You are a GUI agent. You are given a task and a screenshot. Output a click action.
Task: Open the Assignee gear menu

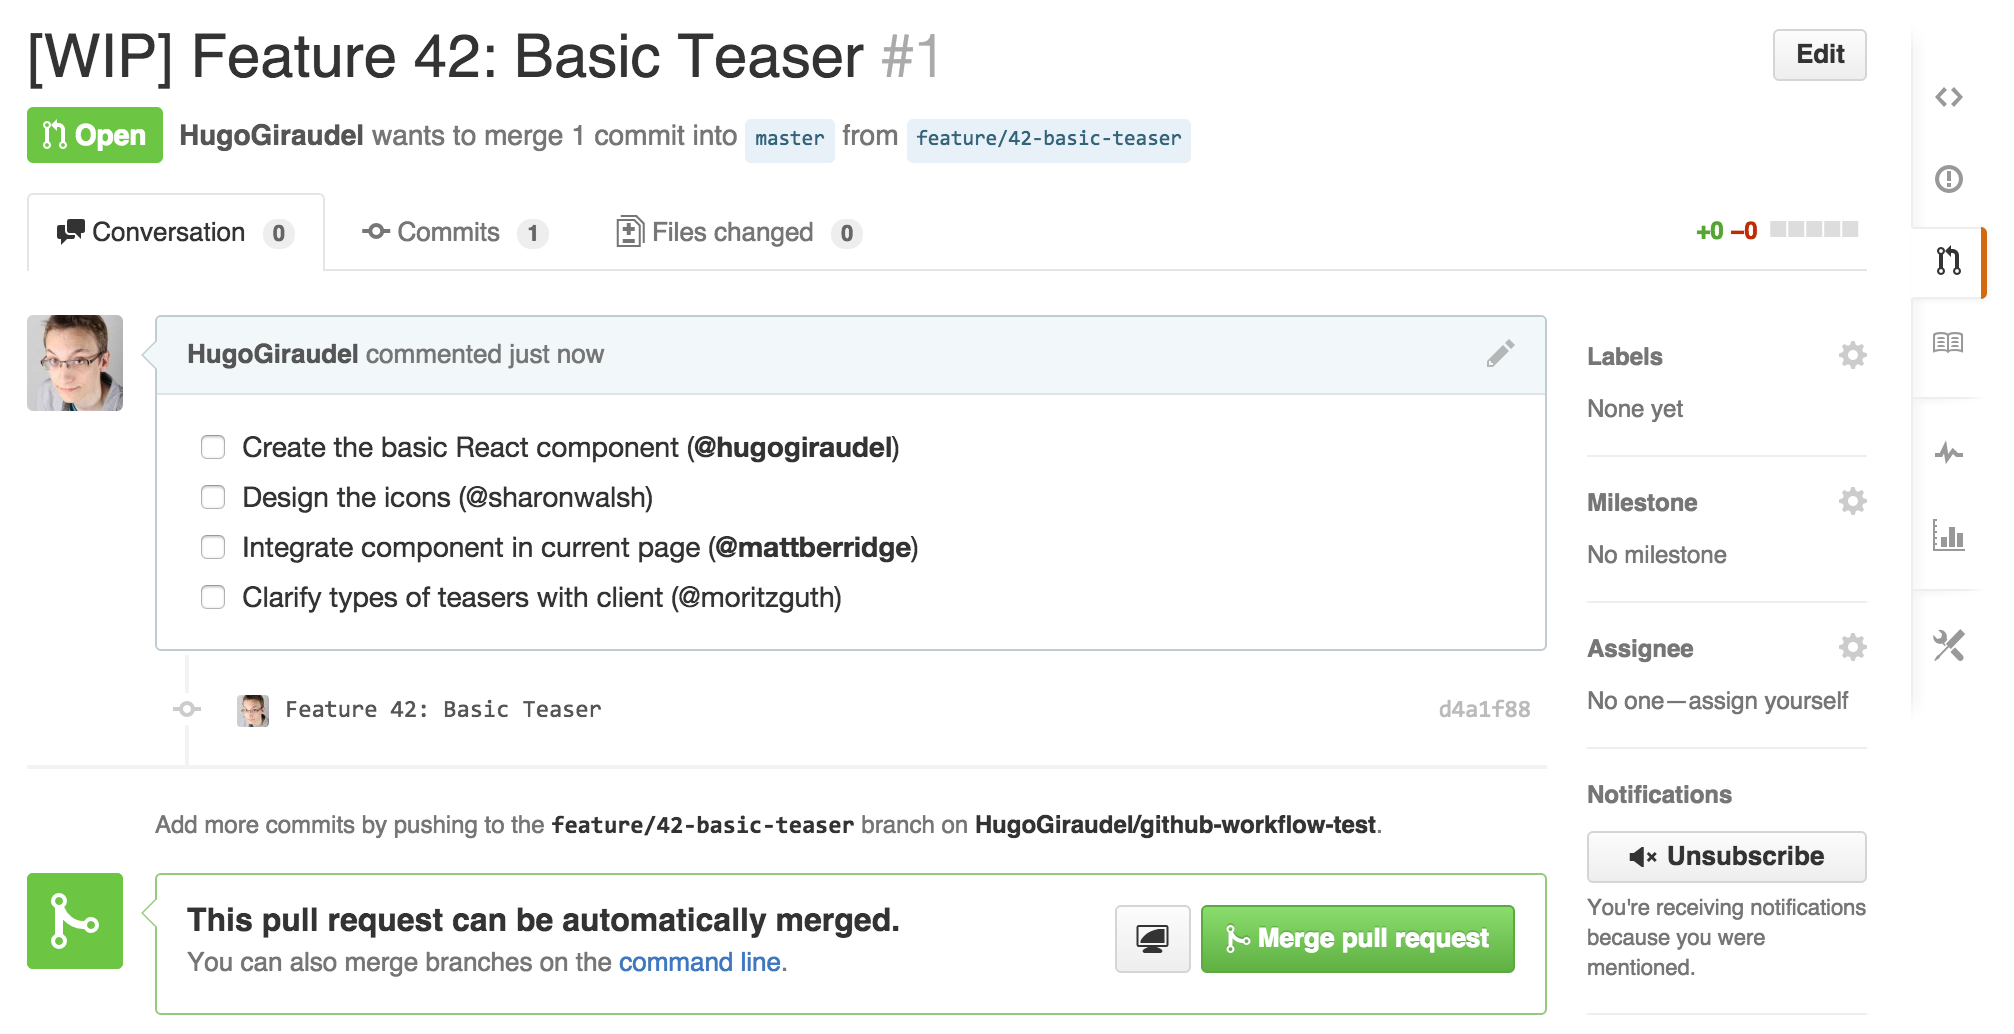coord(1852,647)
